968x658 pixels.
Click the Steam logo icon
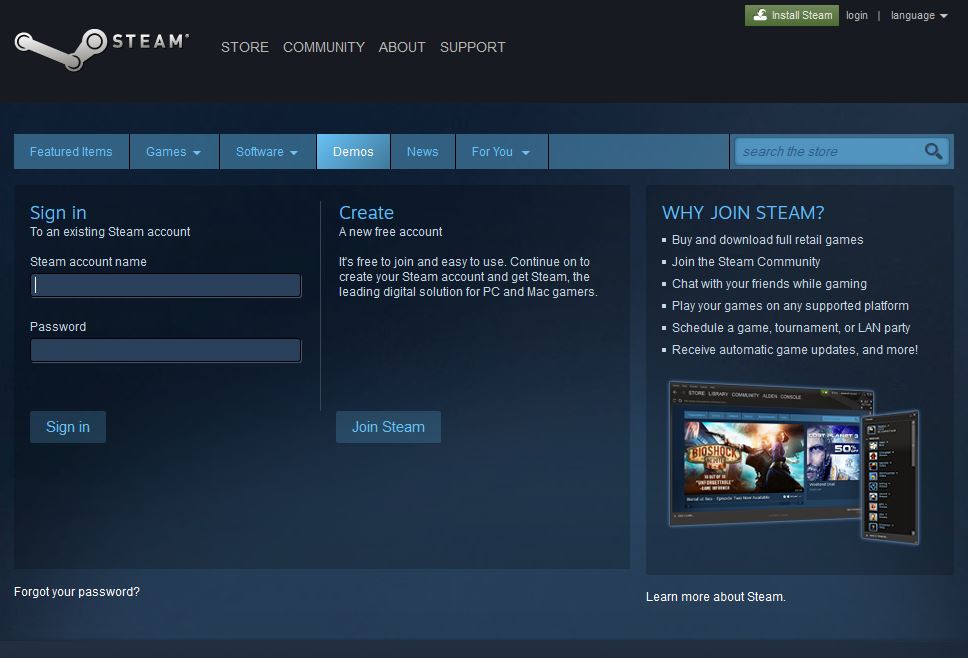point(101,49)
